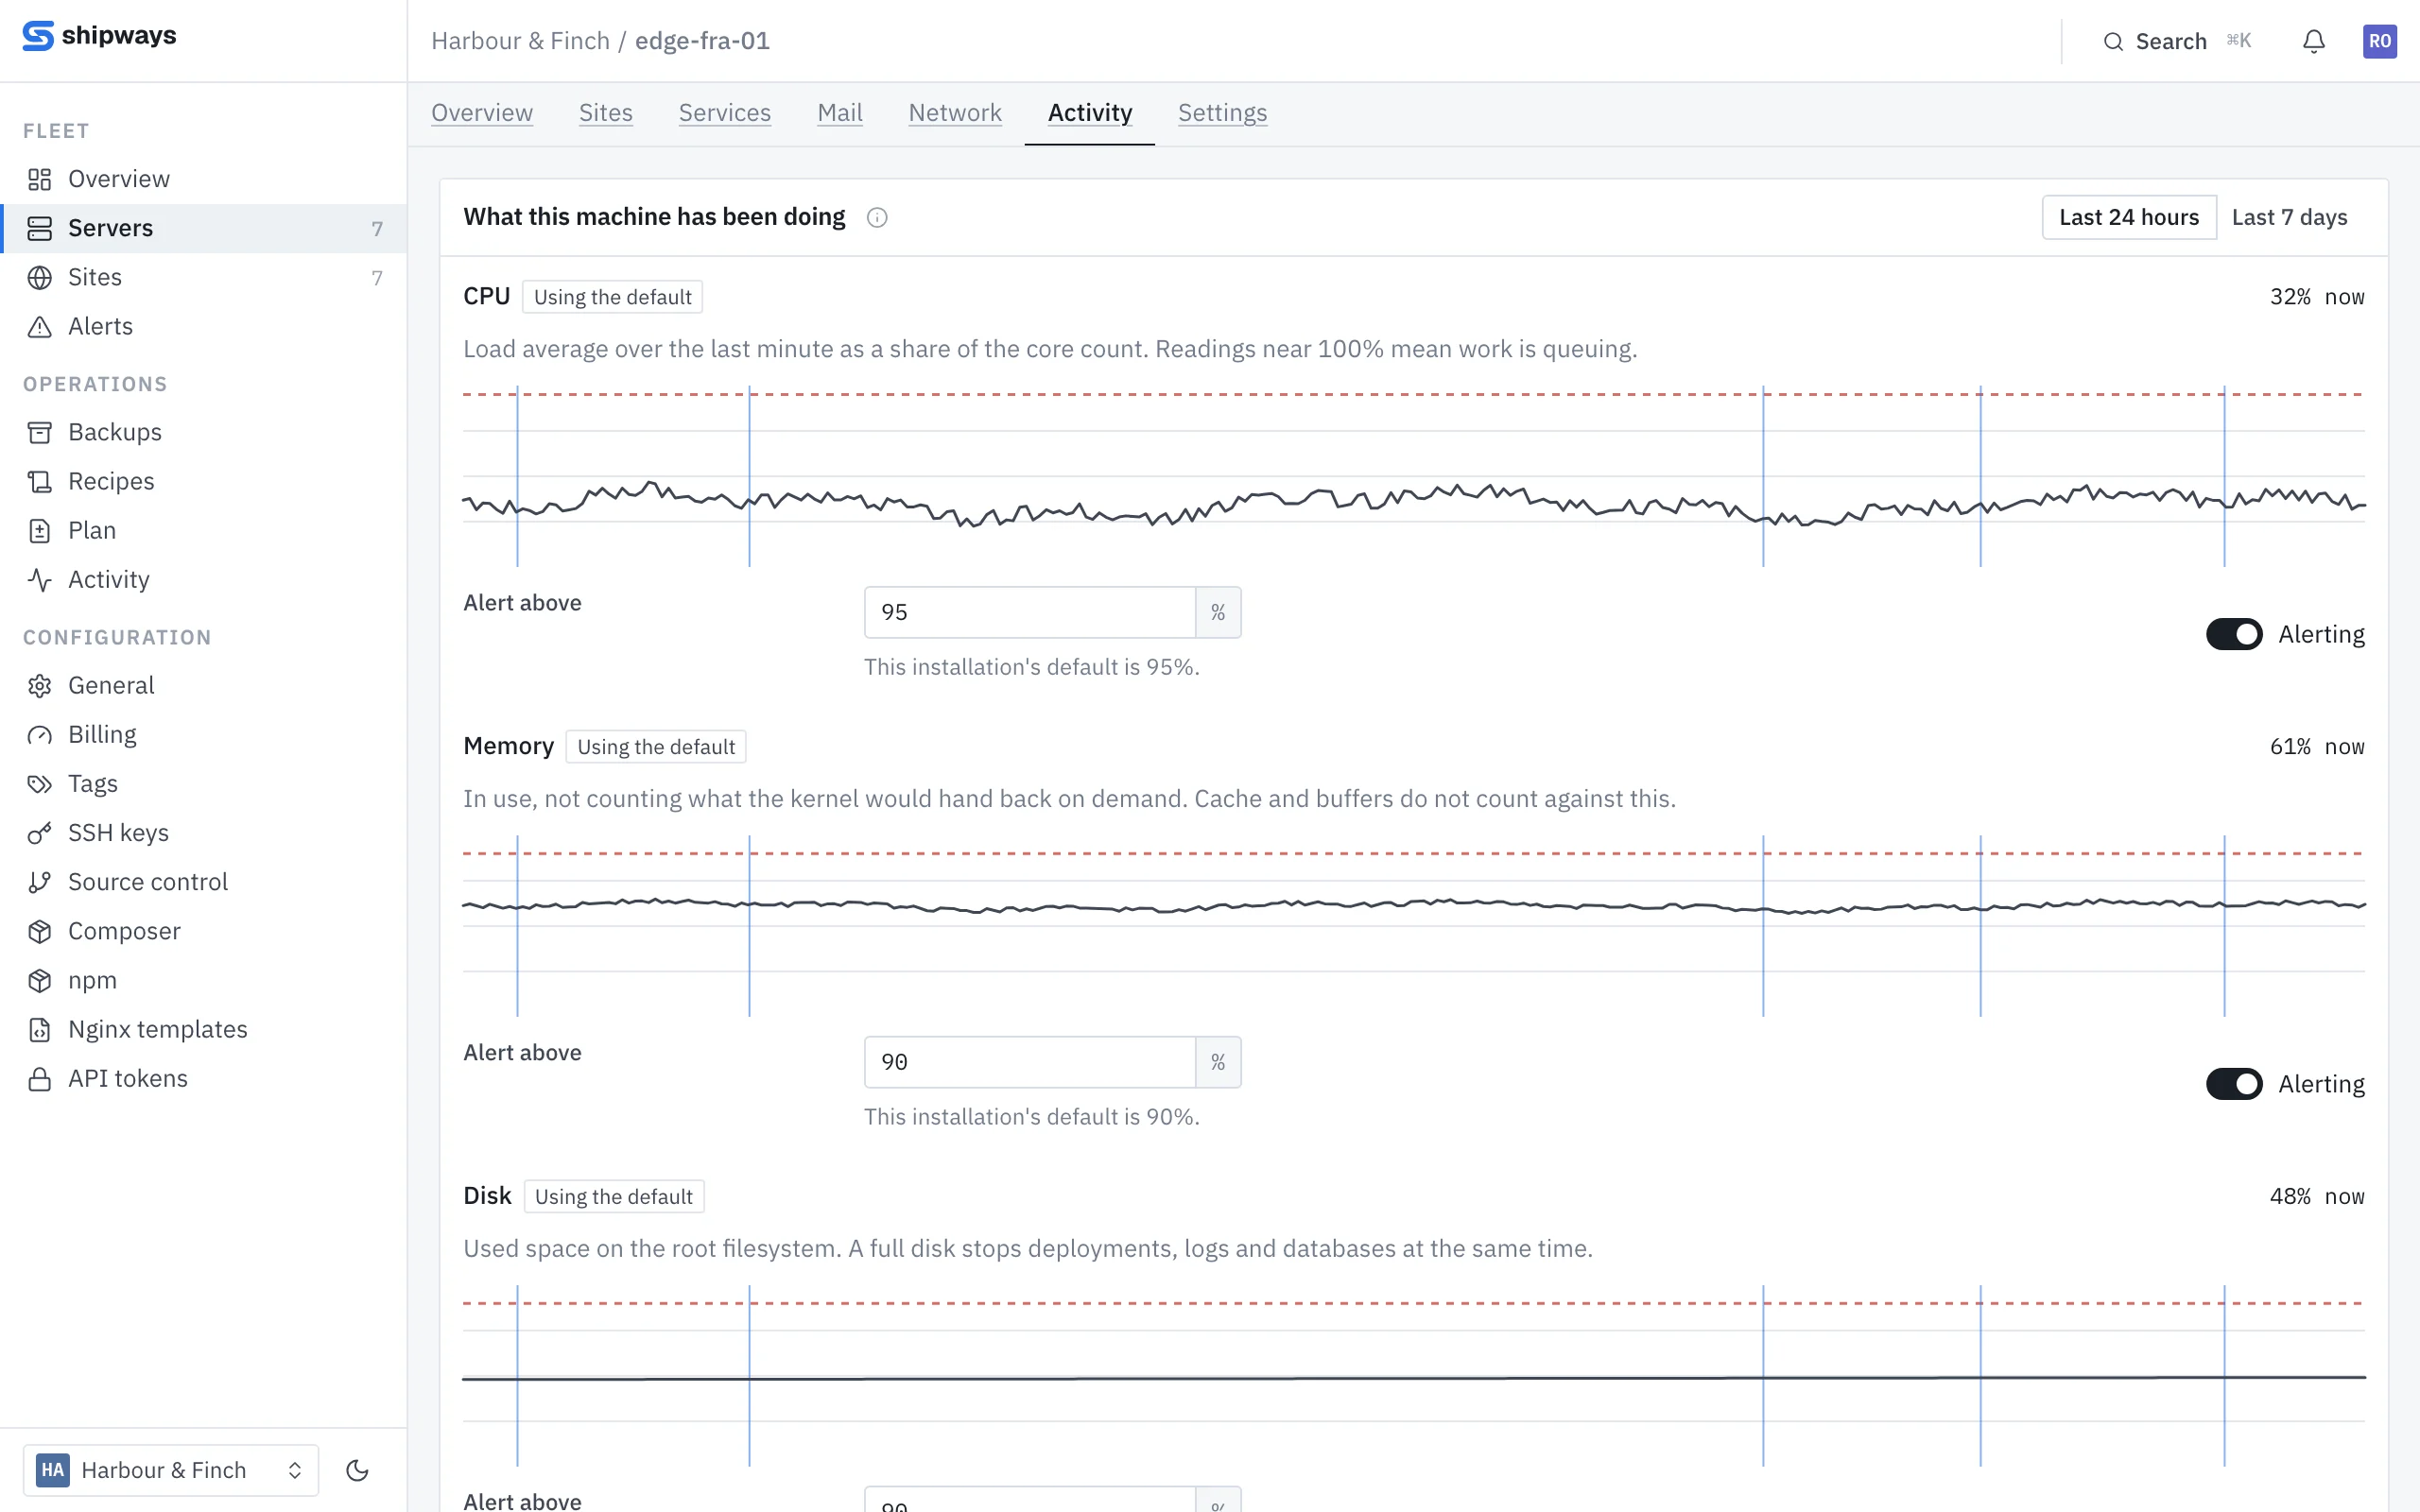
Task: Open the Search box label
Action: point(2171,41)
